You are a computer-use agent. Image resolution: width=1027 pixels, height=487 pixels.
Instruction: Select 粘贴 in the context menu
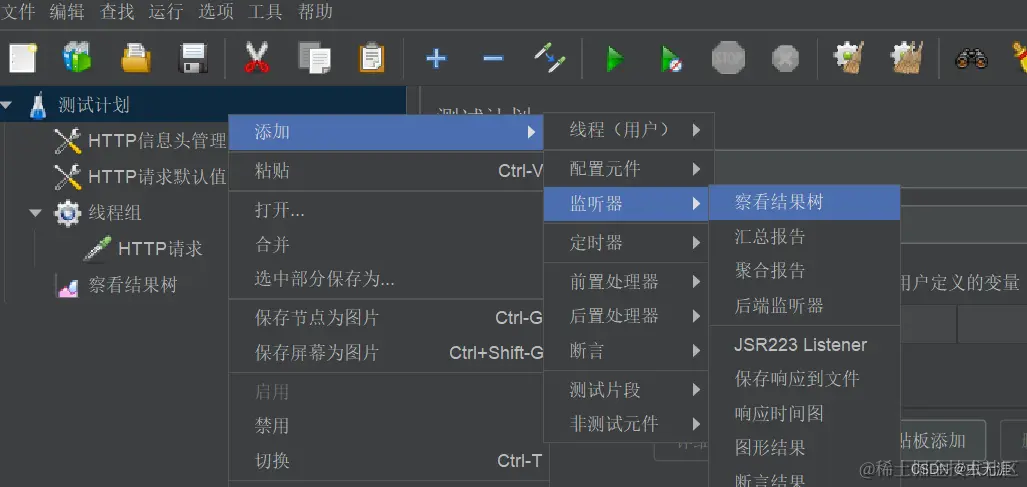pos(386,171)
